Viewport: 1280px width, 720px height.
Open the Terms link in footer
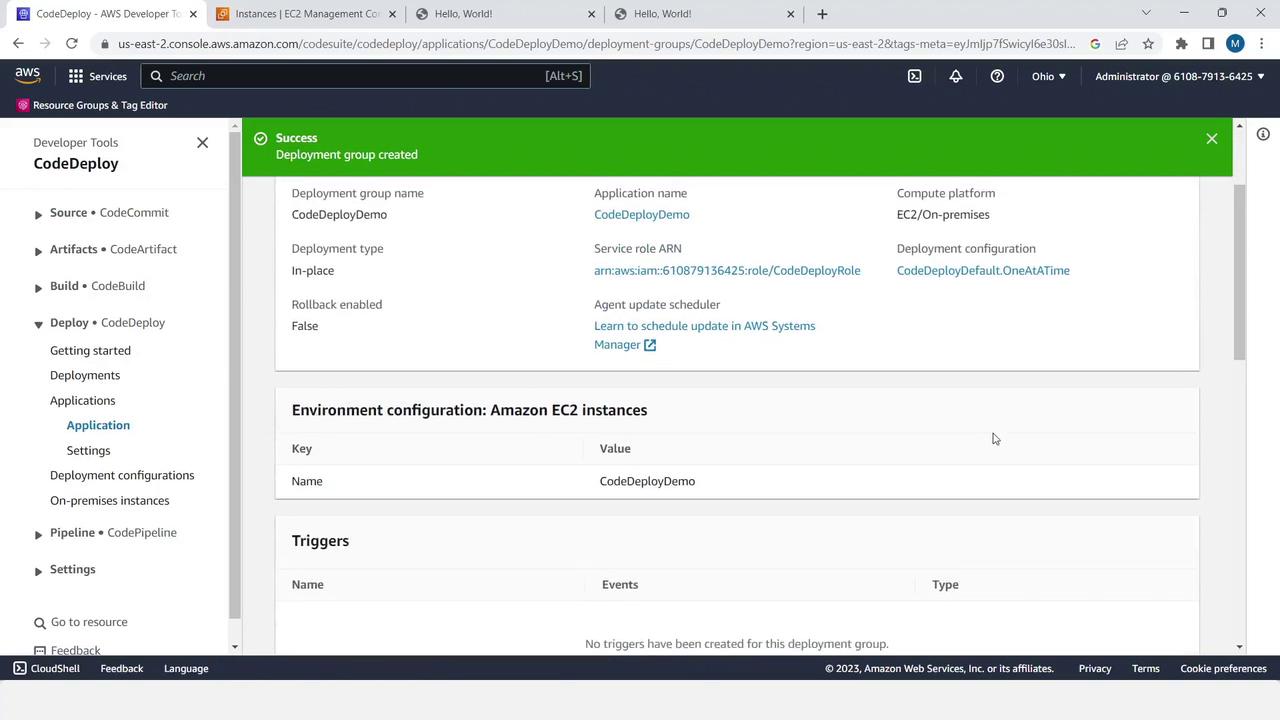[1146, 668]
